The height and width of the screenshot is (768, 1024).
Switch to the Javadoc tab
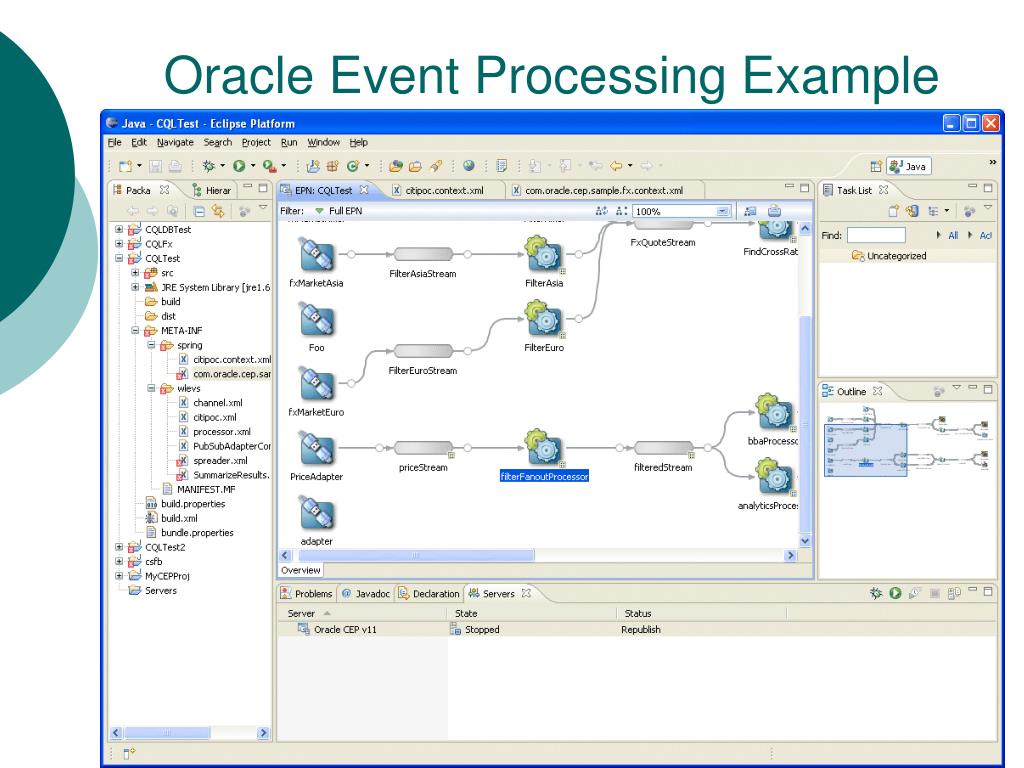coord(366,594)
